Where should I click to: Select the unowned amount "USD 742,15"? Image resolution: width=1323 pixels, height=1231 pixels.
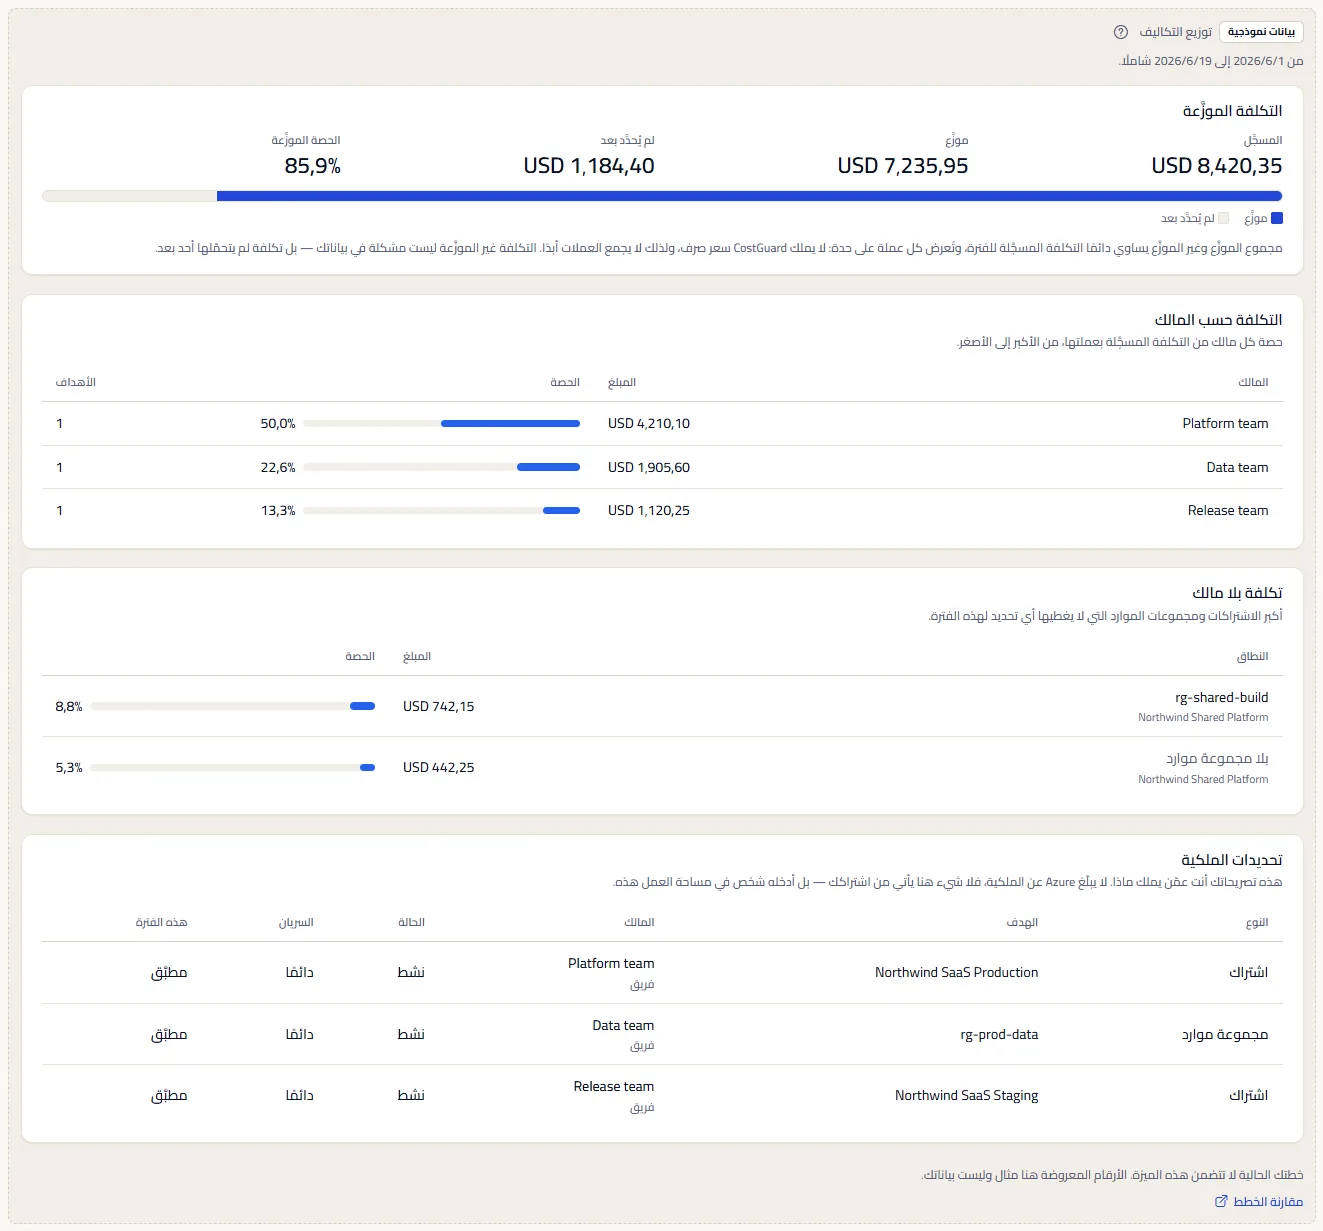click(439, 706)
